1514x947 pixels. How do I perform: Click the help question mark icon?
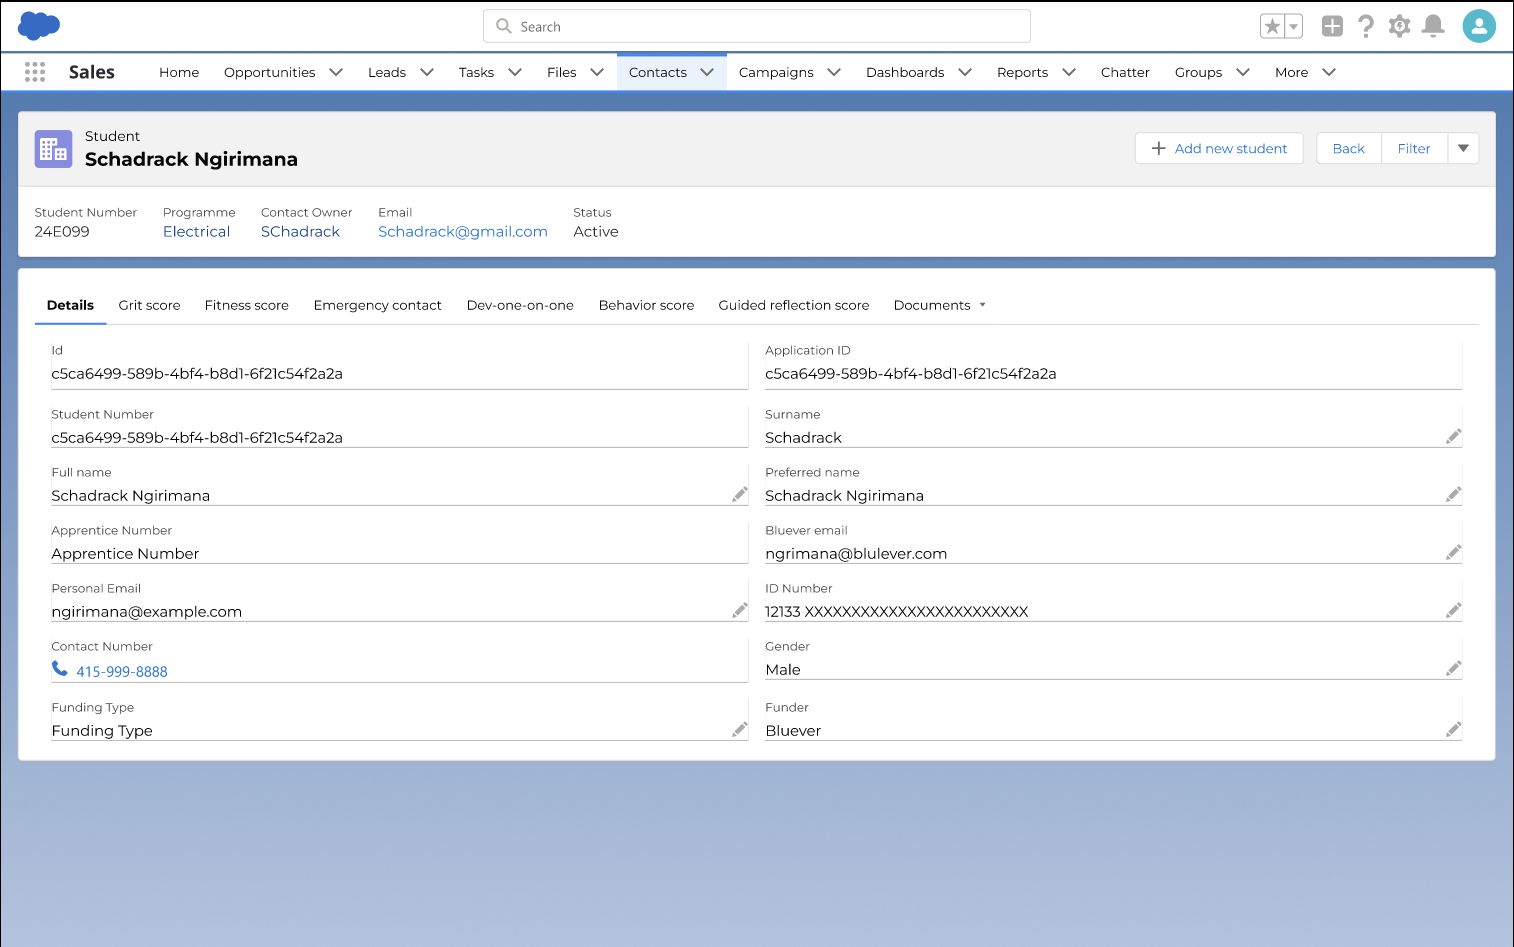[x=1365, y=26]
